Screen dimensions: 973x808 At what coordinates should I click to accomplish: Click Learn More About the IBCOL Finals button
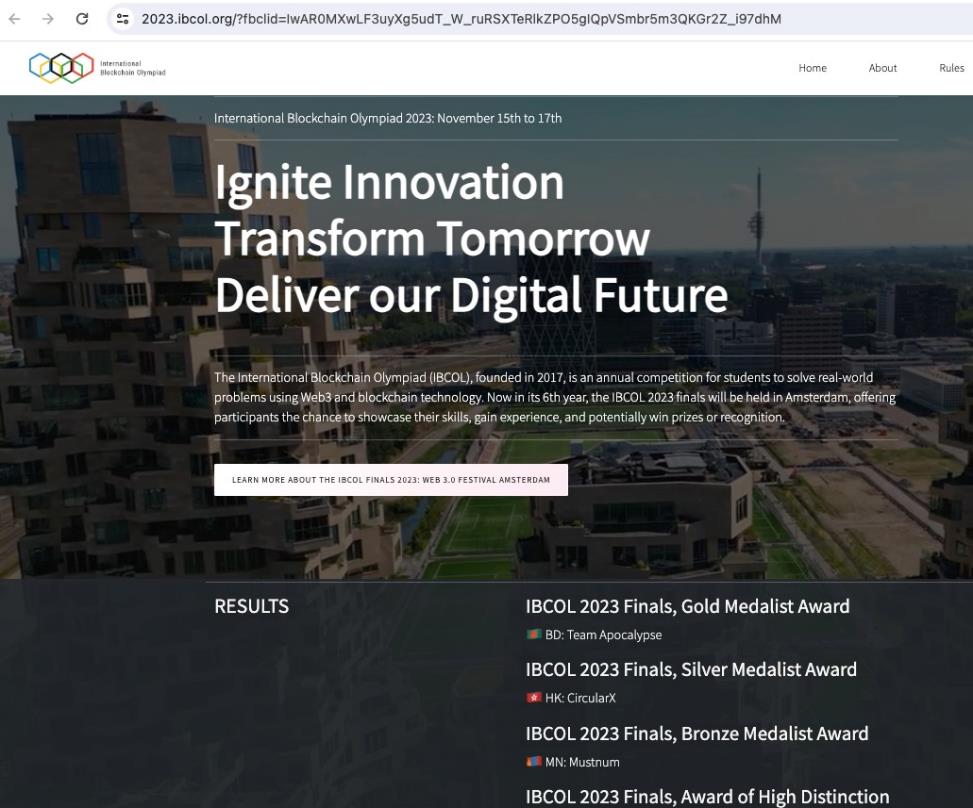click(391, 480)
